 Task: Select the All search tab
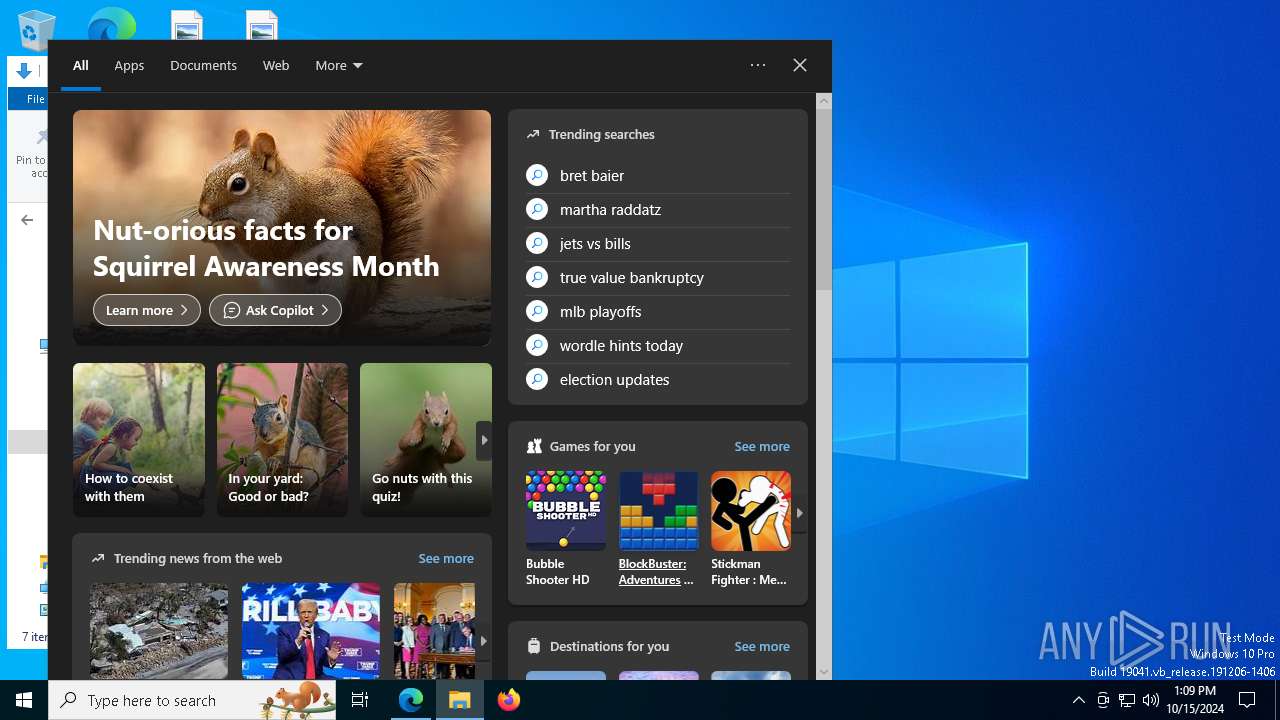(81, 65)
